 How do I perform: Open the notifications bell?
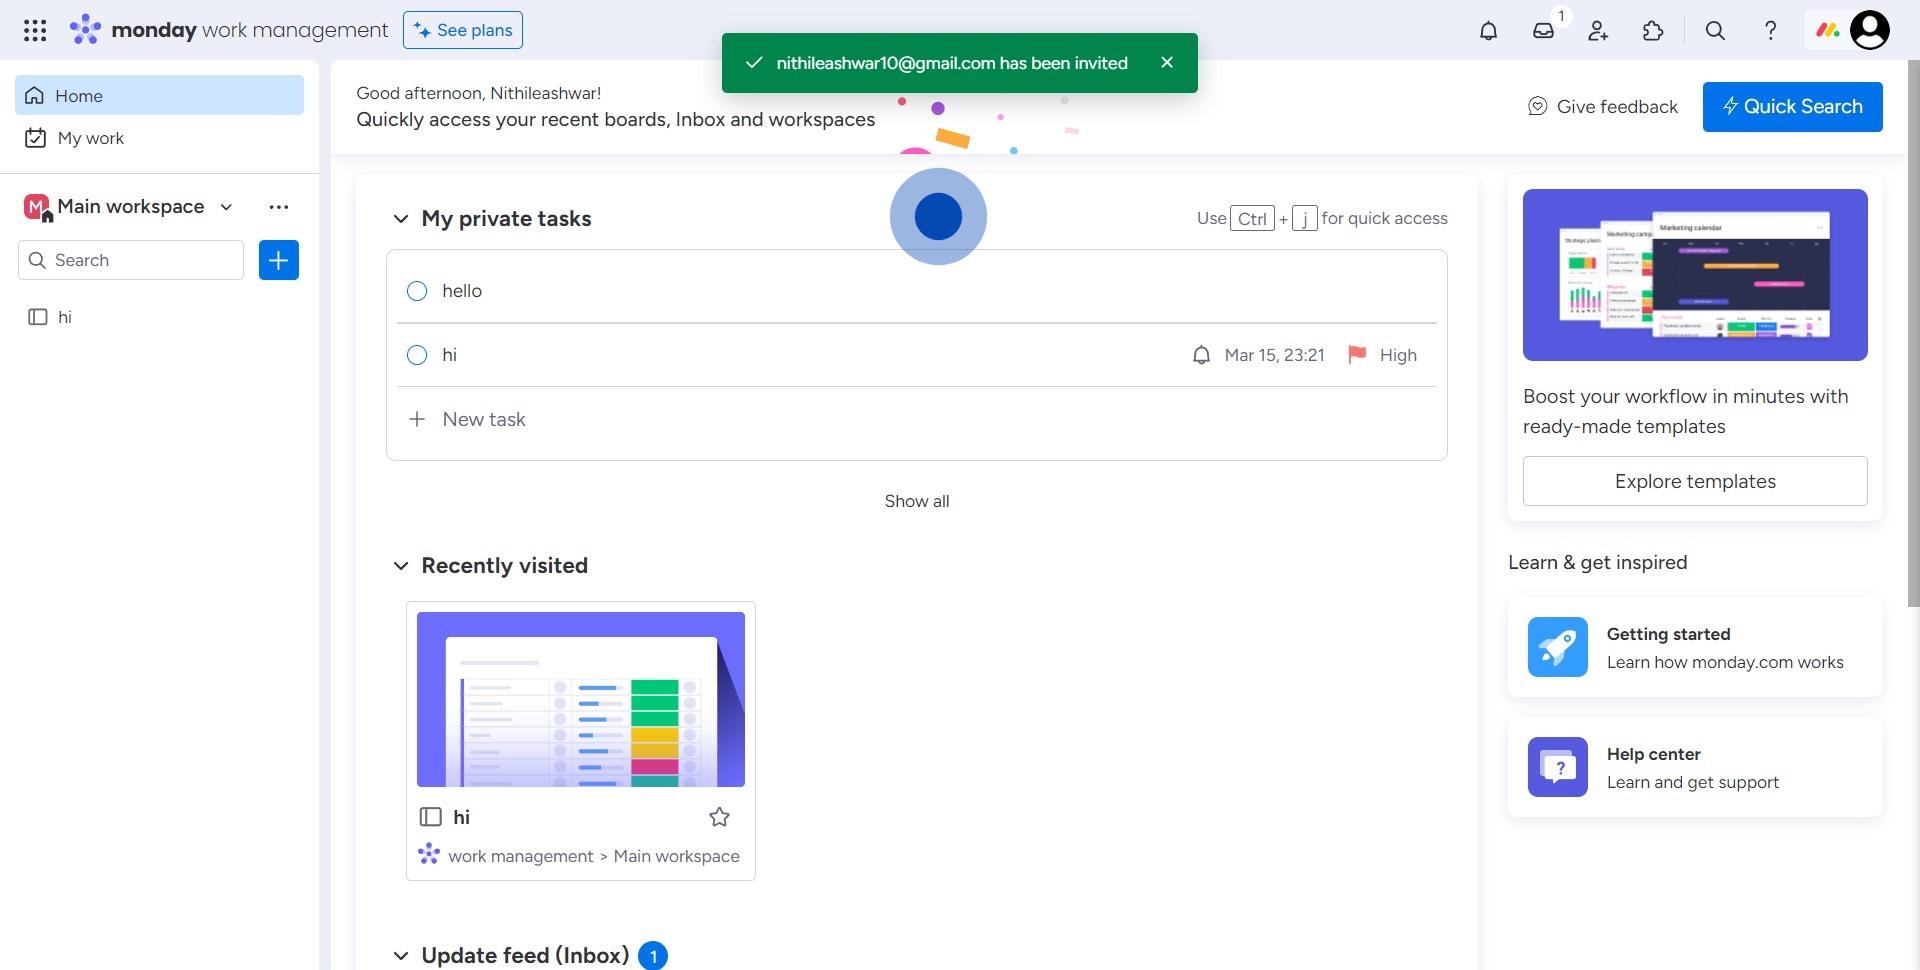pyautogui.click(x=1488, y=31)
